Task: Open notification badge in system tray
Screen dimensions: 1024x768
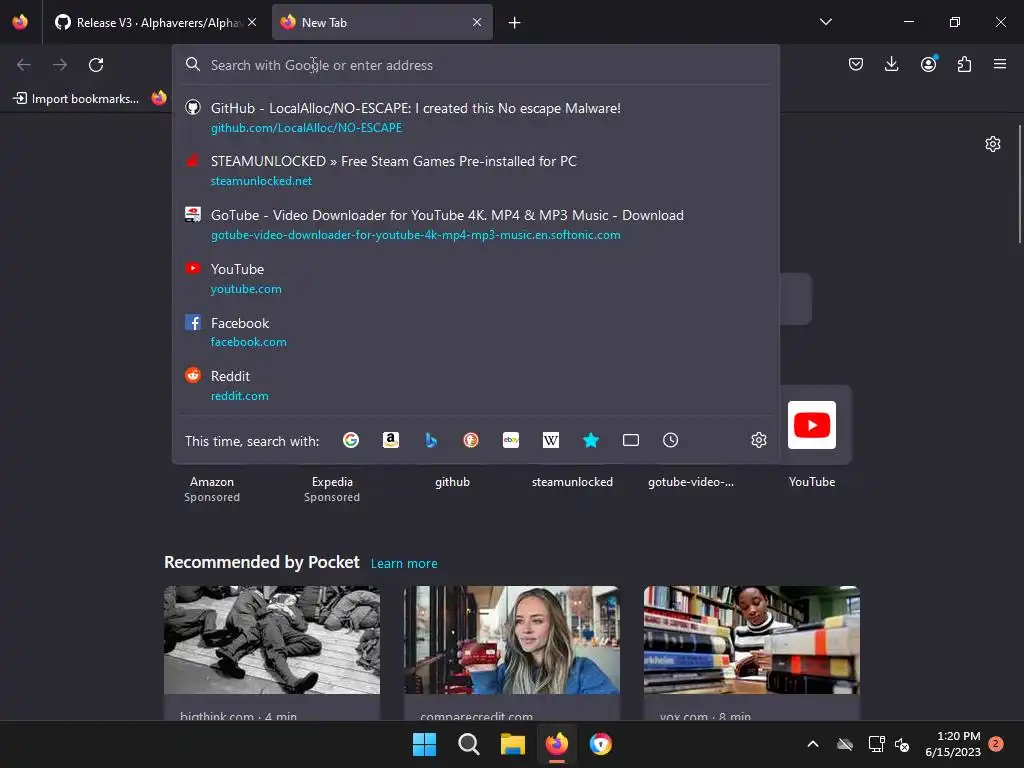Action: point(996,744)
